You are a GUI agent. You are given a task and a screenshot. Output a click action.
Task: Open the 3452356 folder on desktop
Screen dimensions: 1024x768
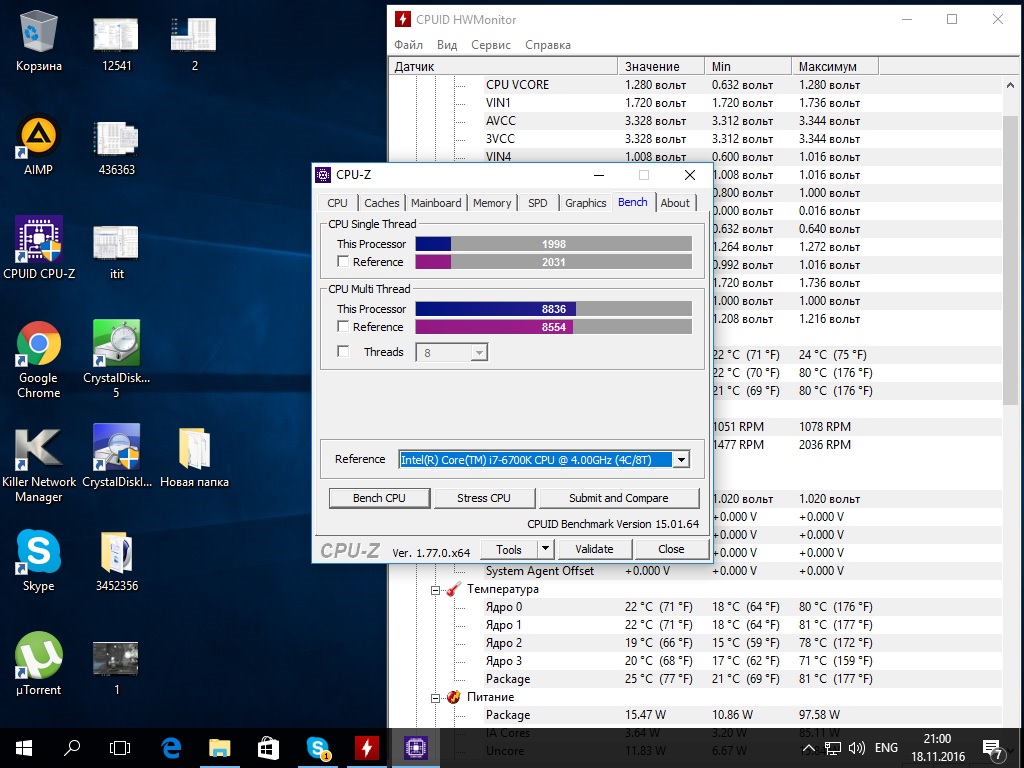click(x=116, y=560)
